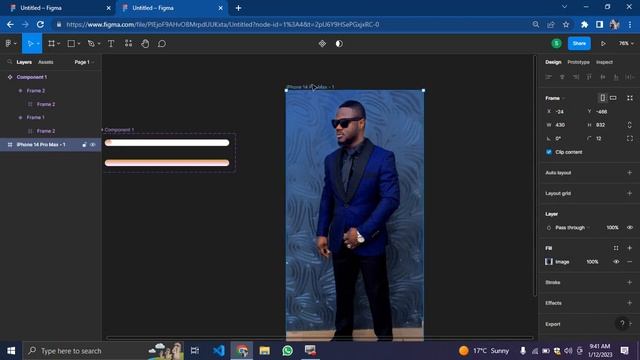Open WhatsApp from the taskbar
The width and height of the screenshot is (640, 360).
[x=287, y=351]
